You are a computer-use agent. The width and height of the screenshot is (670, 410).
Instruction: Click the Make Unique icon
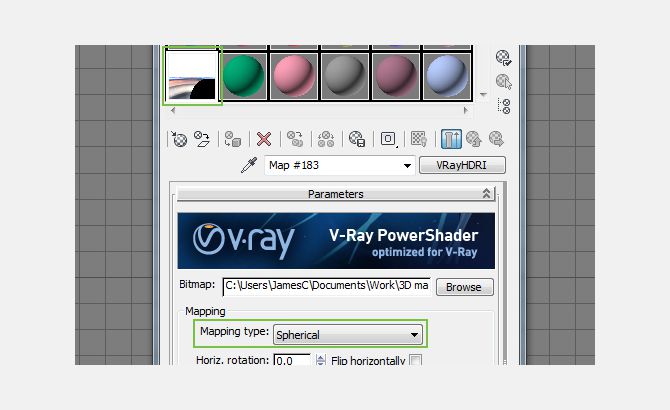click(x=326, y=139)
